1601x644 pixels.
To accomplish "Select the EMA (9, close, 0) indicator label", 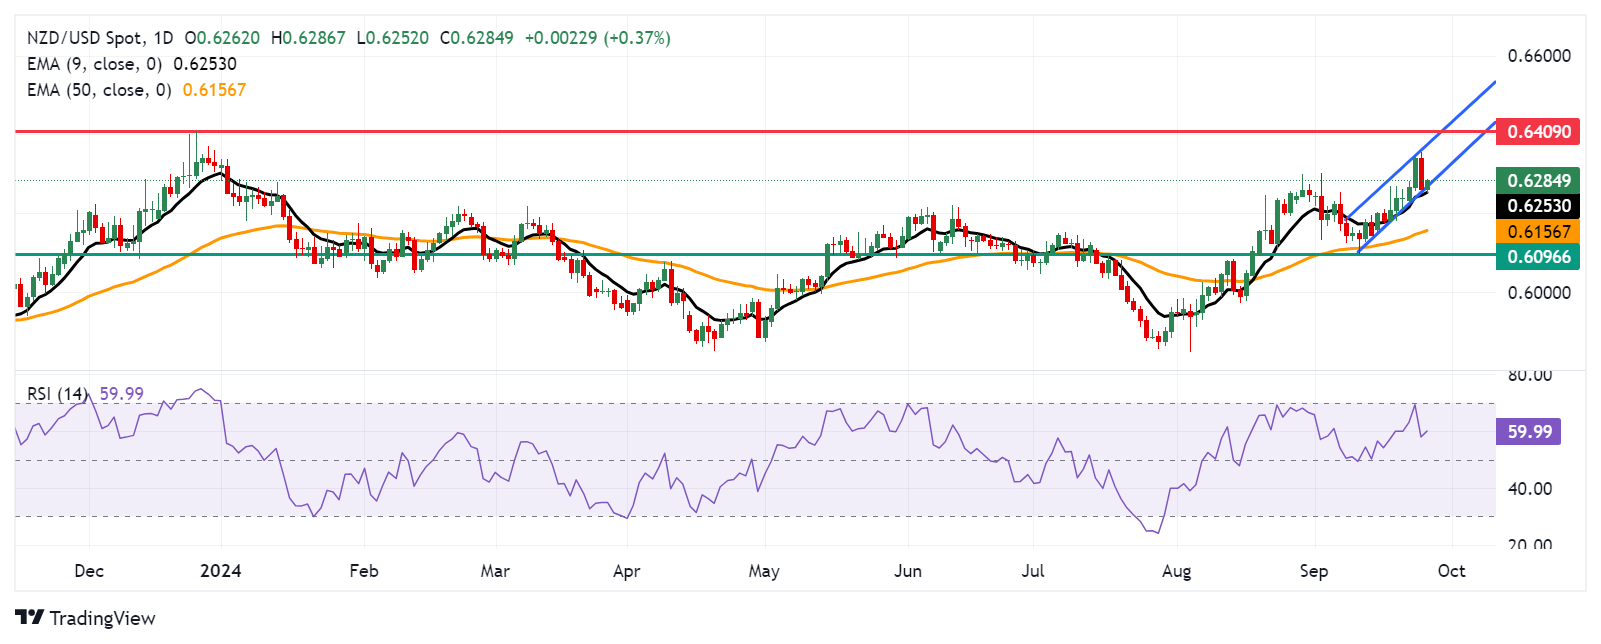I will coord(94,64).
